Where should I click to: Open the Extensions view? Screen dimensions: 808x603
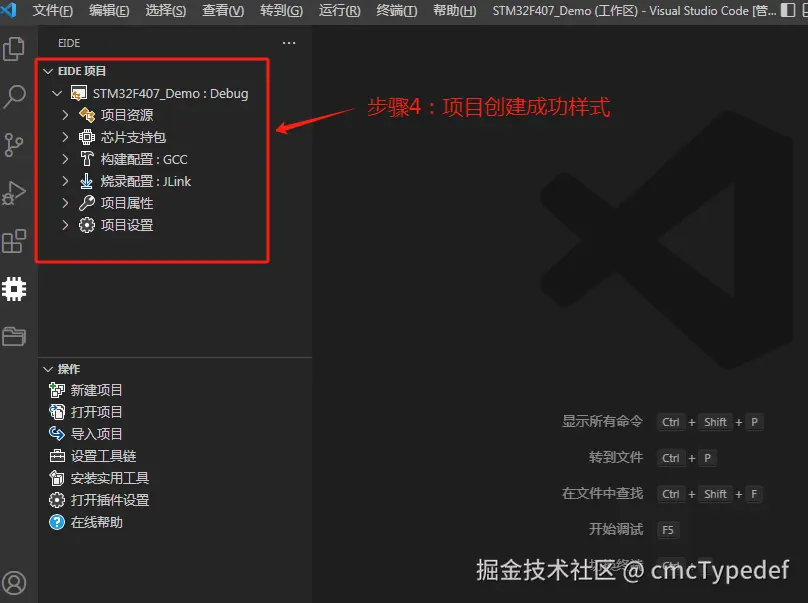tap(14, 241)
